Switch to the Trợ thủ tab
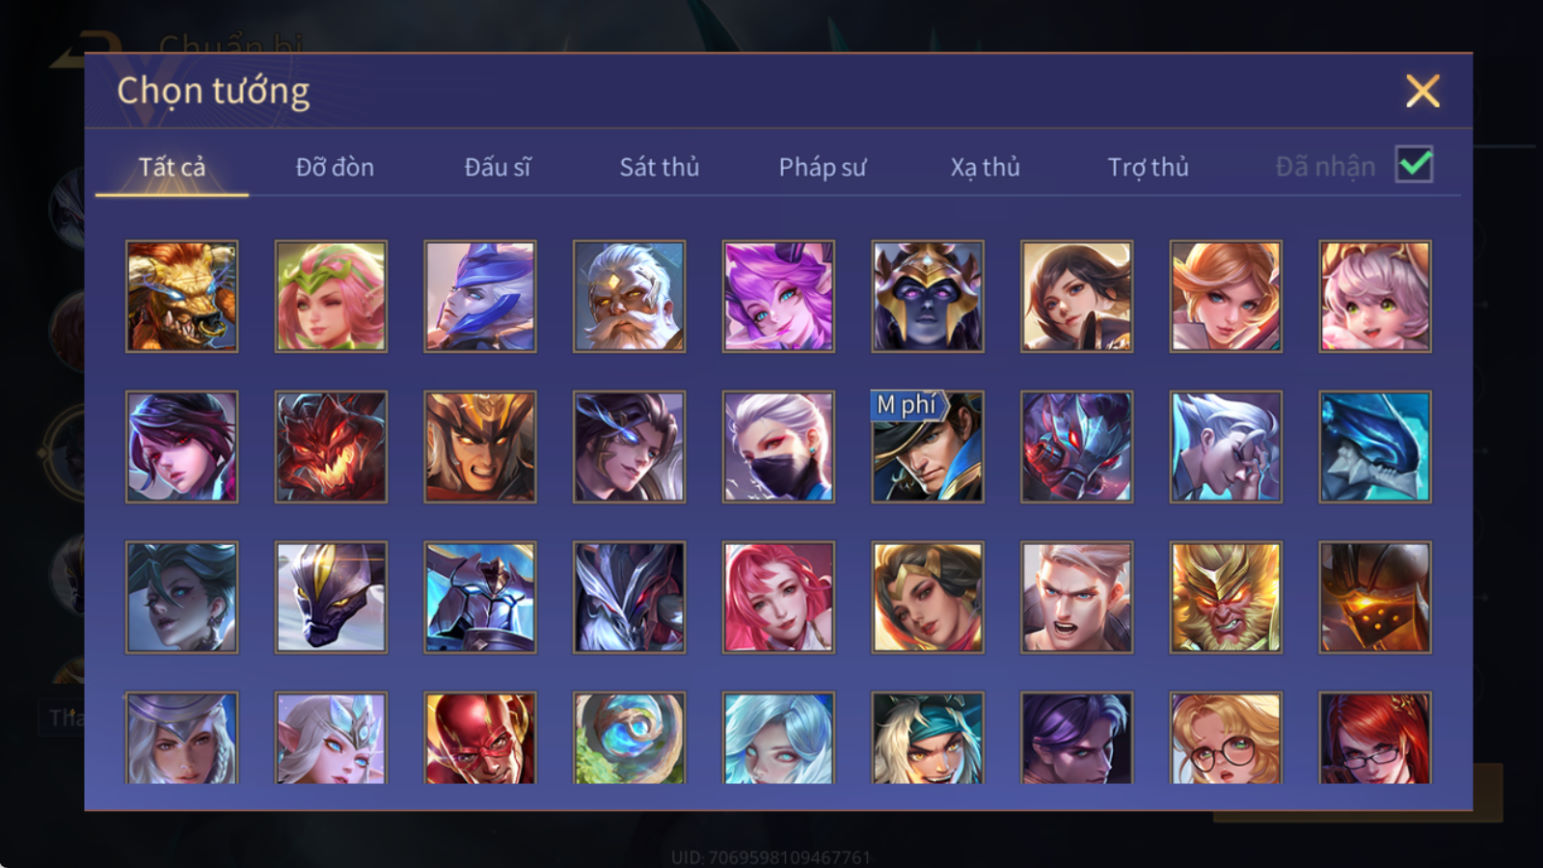Image resolution: width=1543 pixels, height=868 pixels. [x=1148, y=167]
